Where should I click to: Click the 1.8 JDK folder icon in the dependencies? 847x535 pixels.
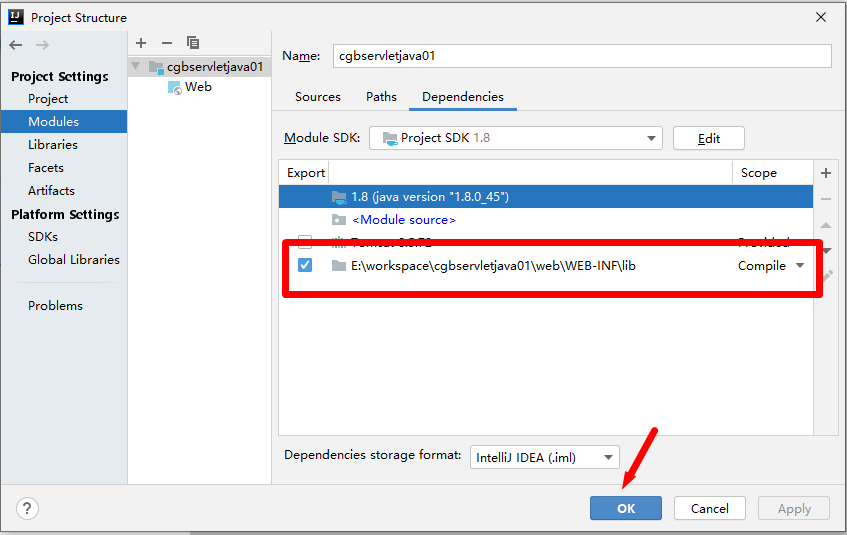(339, 197)
